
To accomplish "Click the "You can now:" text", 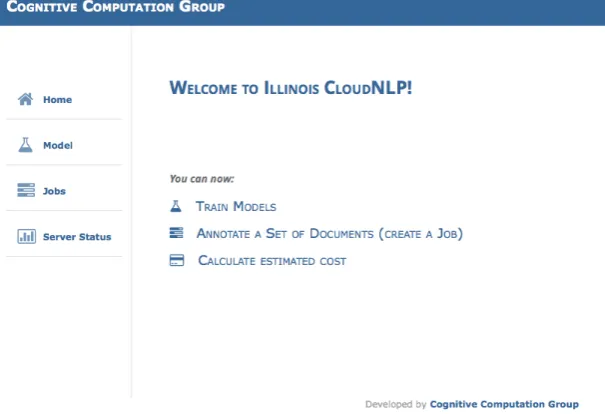I will [202, 179].
